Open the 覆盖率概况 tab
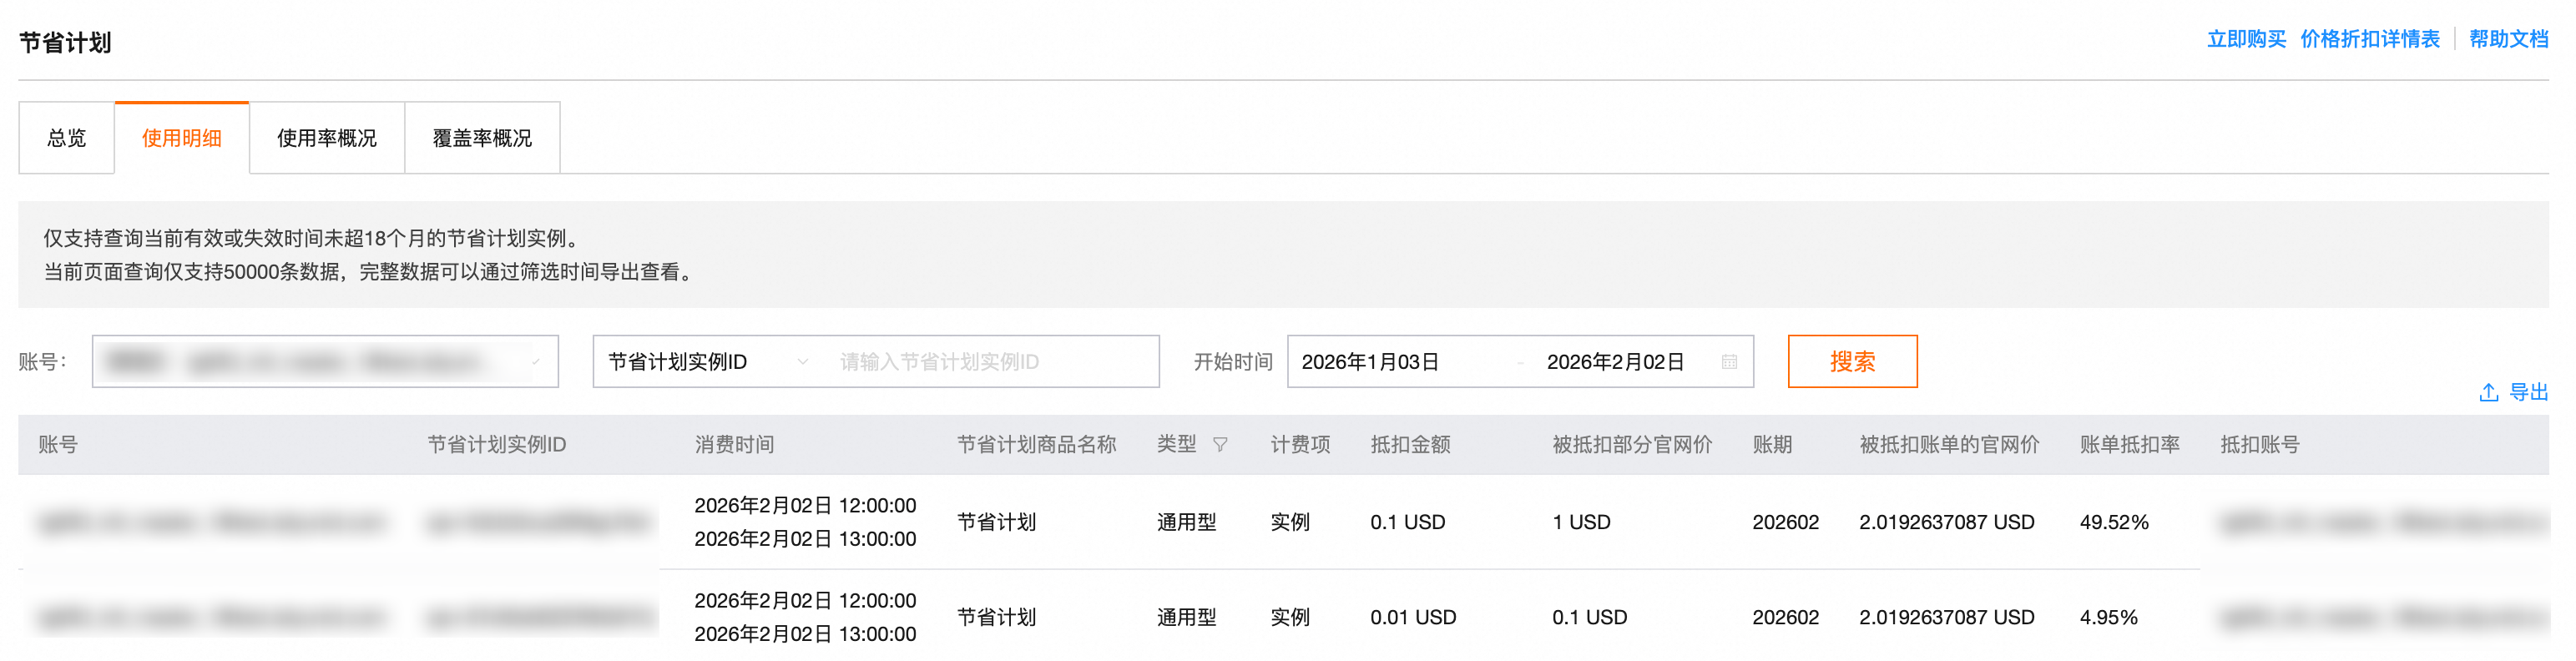2576x661 pixels. point(482,138)
